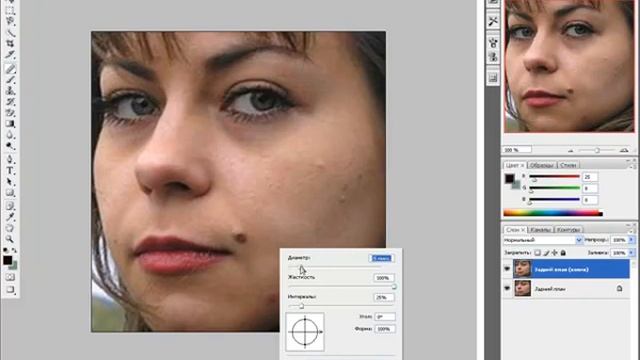Toggle lock position in Layers panel
The image size is (640, 360).
(555, 253)
